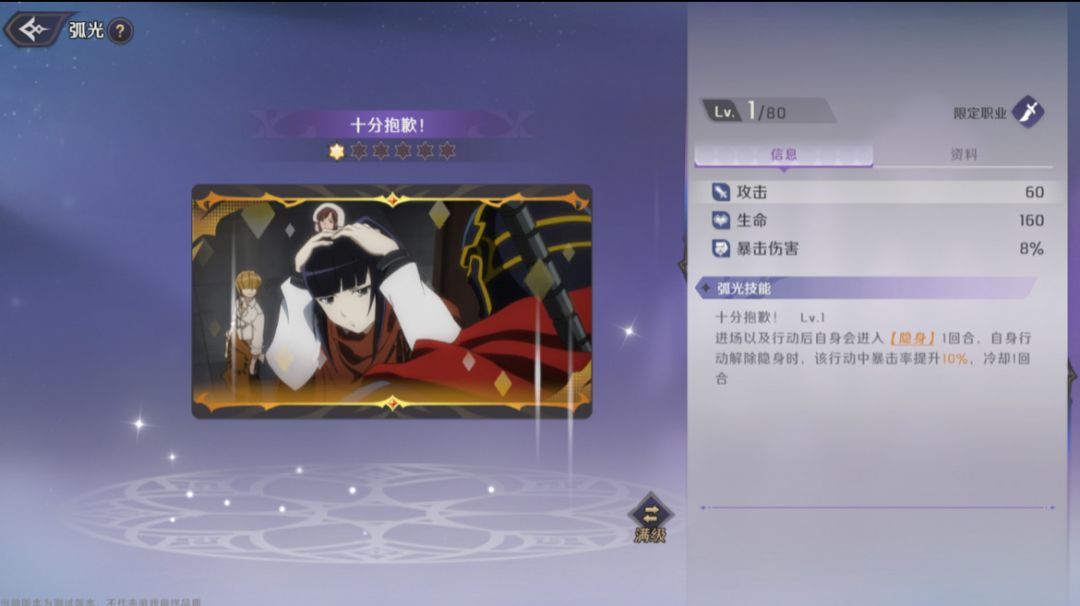
Task: Switch to the 信息 tab
Action: tap(784, 154)
